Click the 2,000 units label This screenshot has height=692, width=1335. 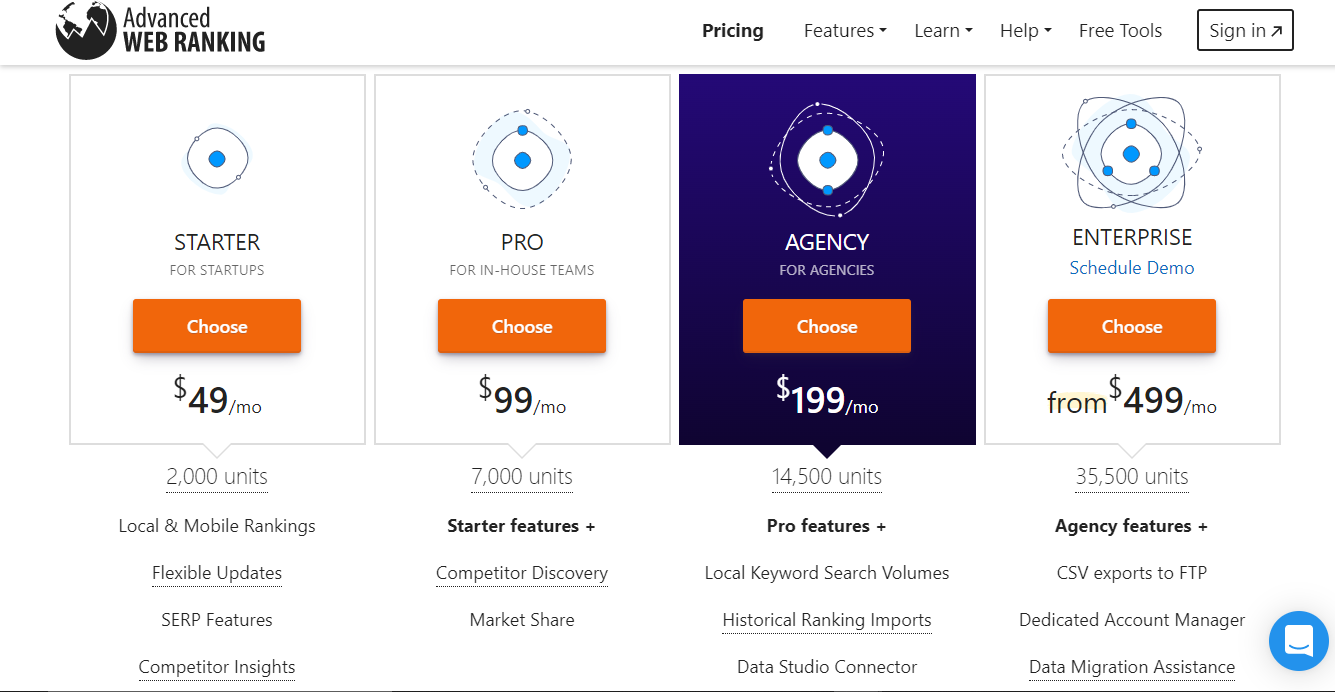(x=217, y=477)
